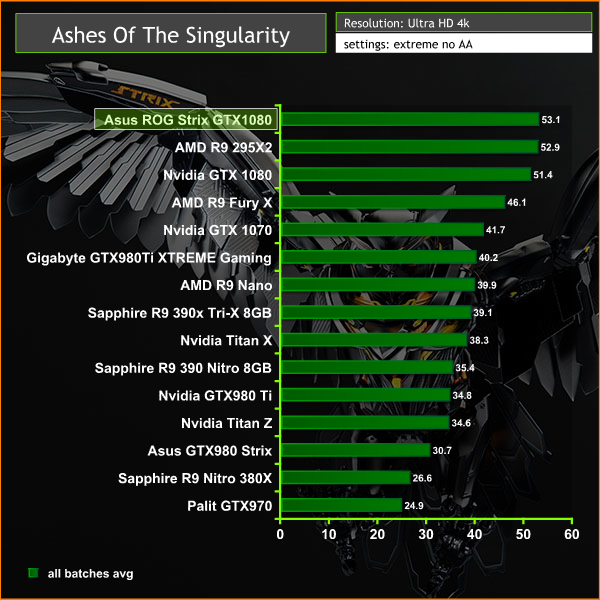This screenshot has width=600, height=600.
Task: Click the 'Ashes Of The Singularity' title
Action: 171,35
